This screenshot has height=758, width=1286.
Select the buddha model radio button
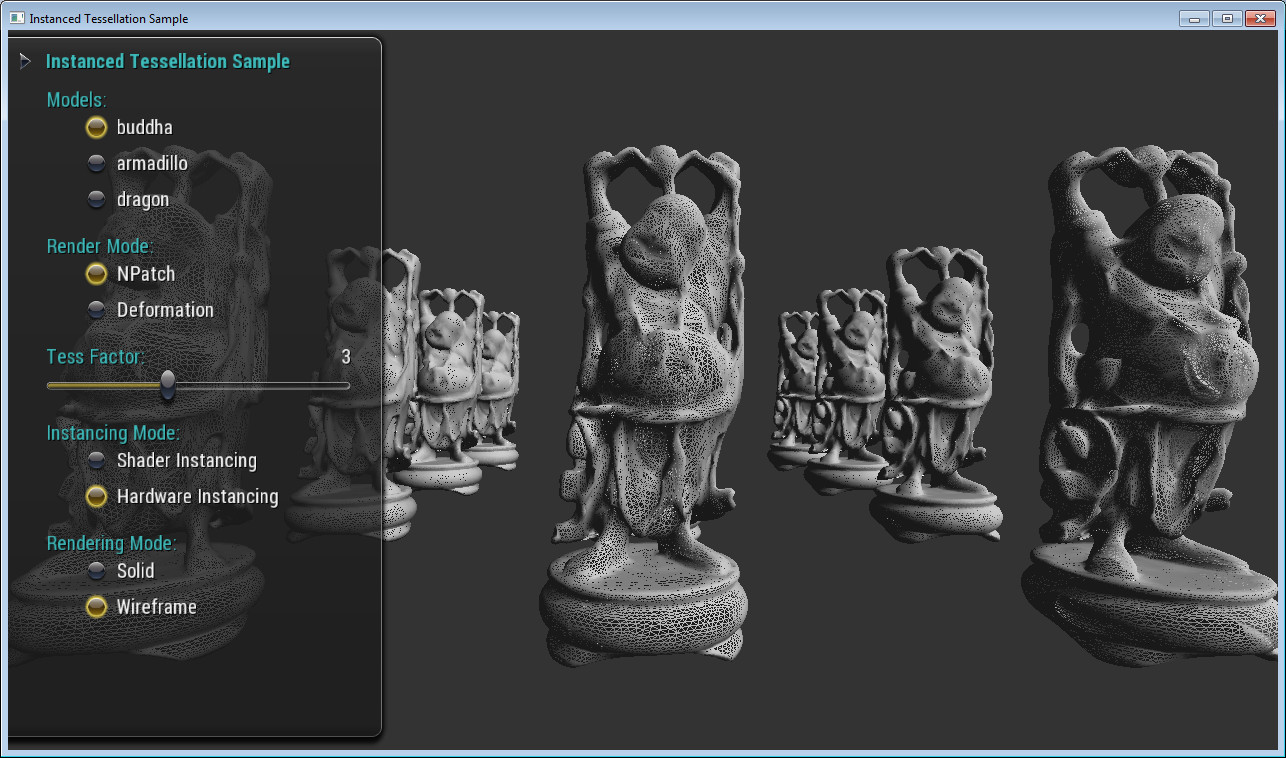[x=97, y=127]
